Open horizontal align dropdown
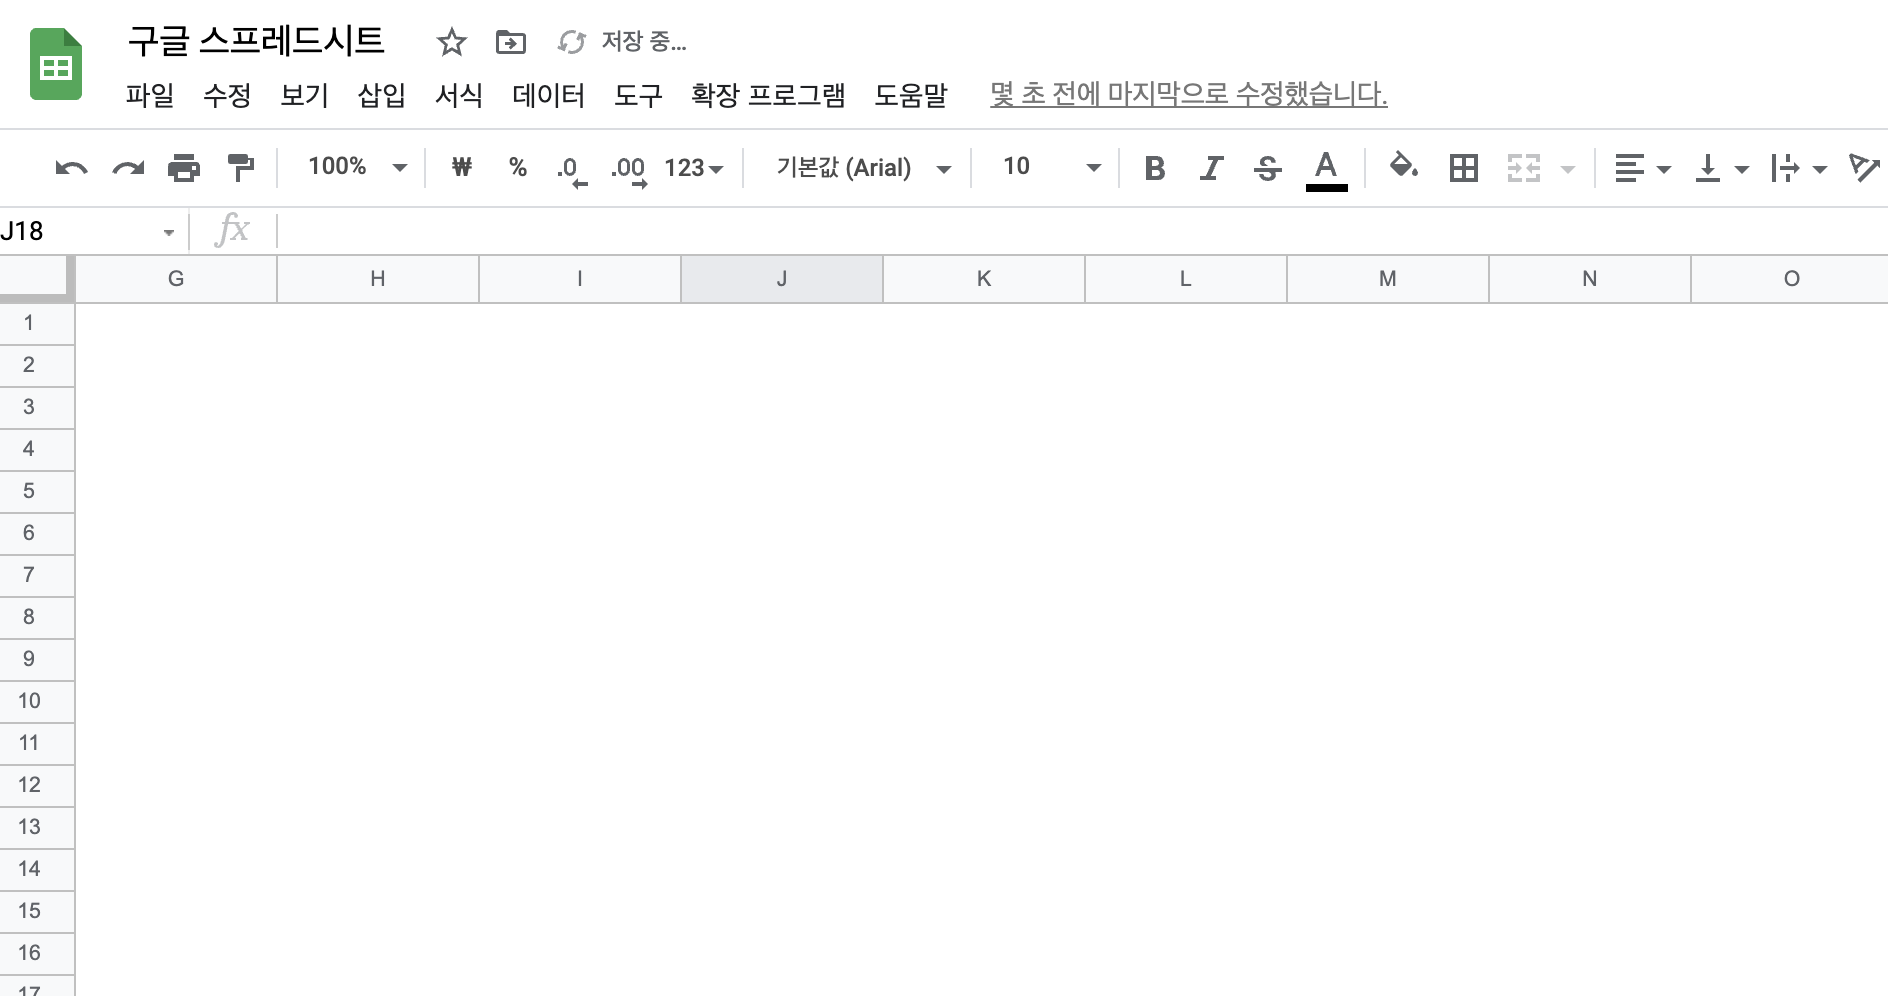 pyautogui.click(x=1643, y=168)
